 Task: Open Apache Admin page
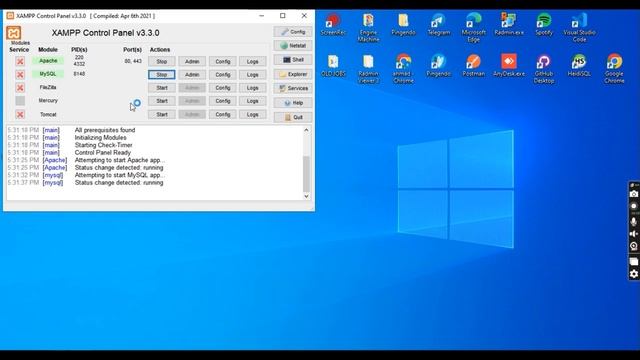click(192, 61)
